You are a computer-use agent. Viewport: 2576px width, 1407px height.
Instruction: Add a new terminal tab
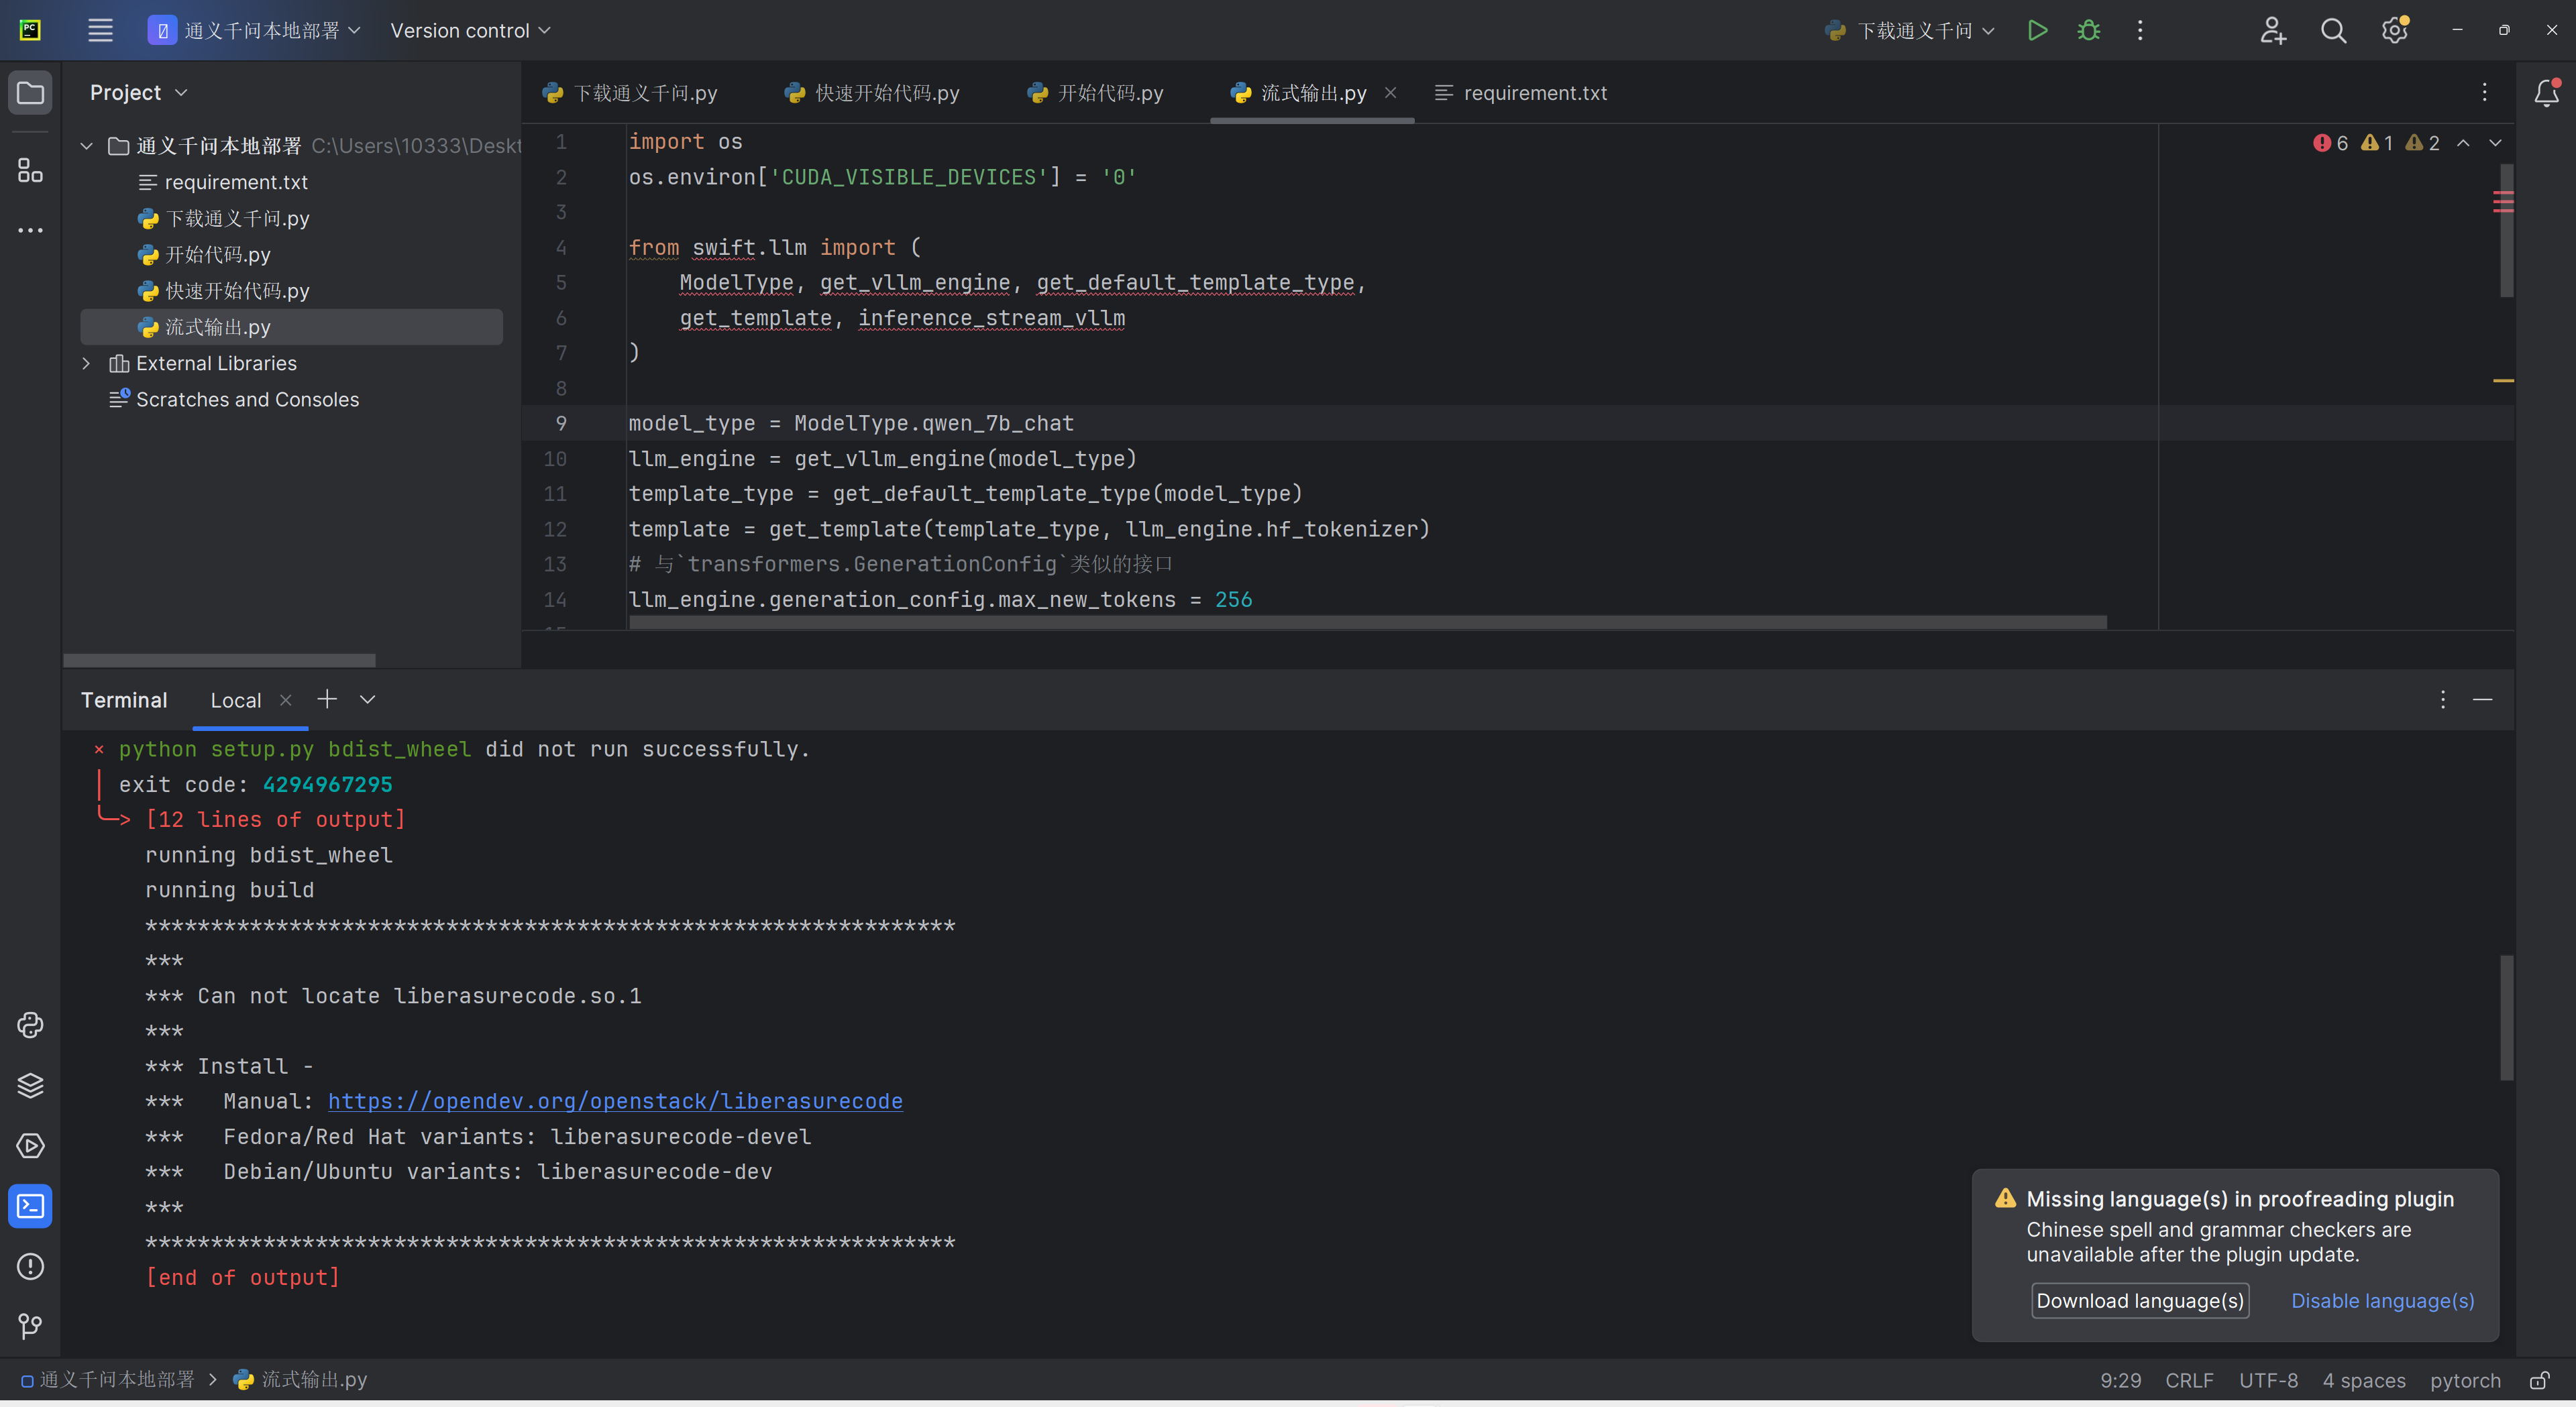point(327,699)
